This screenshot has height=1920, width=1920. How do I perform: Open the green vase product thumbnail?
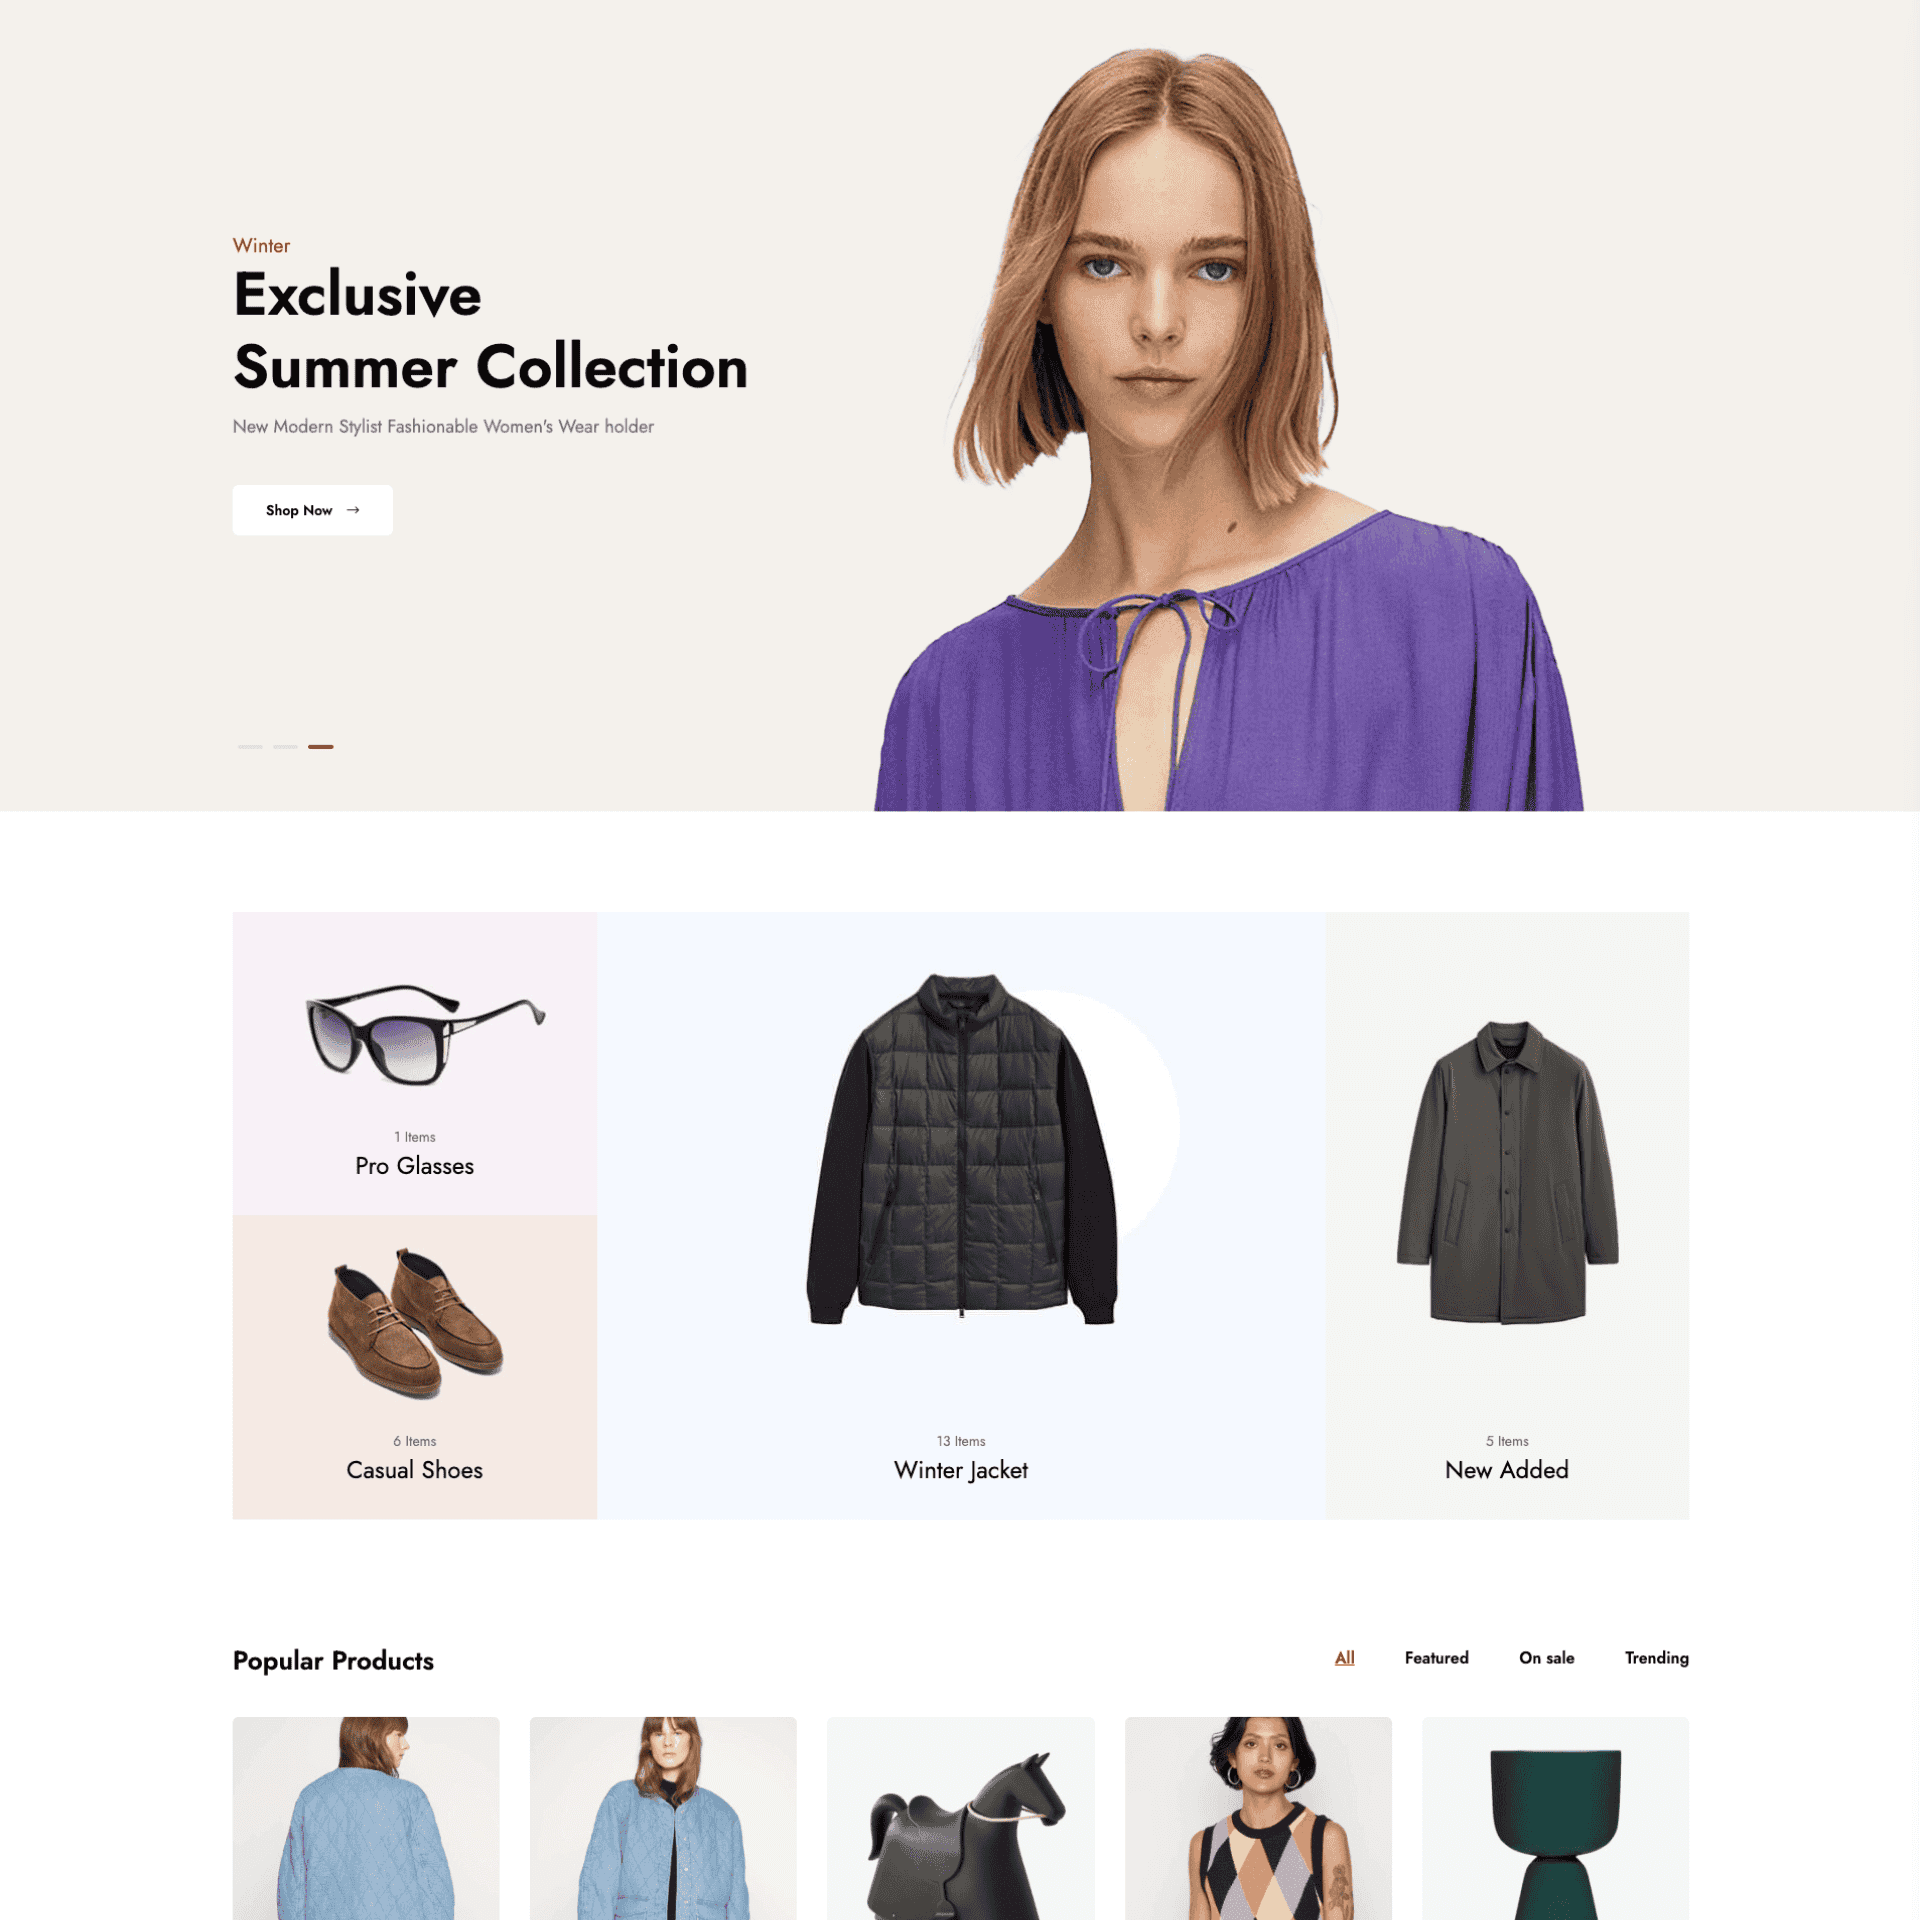coord(1555,1818)
